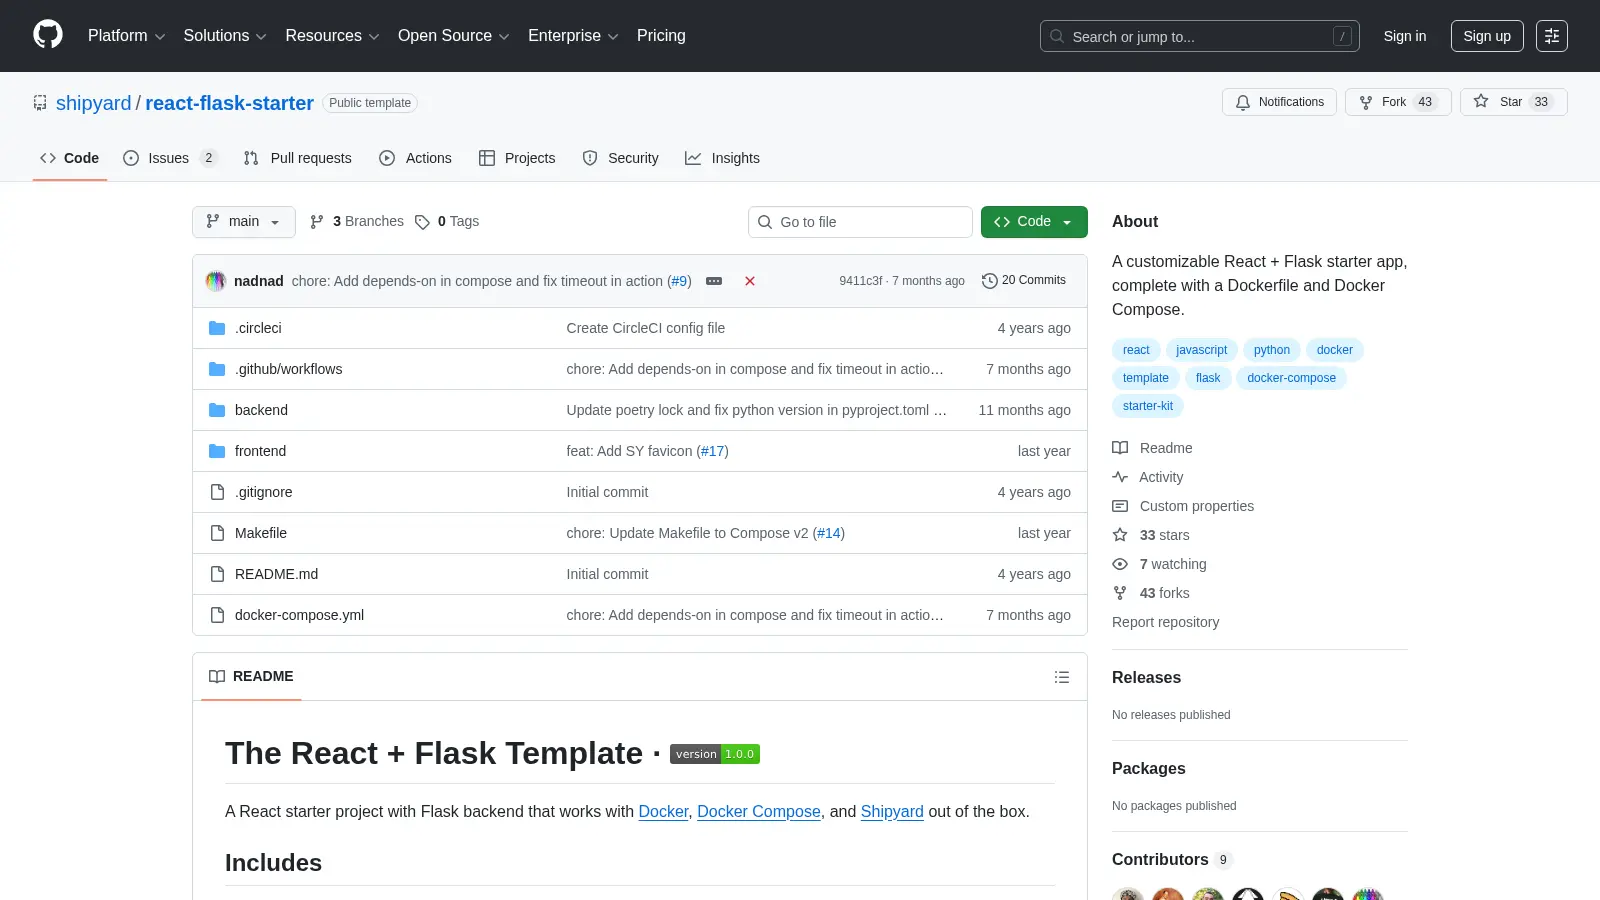Open the main branch selector dropdown
Viewport: 1600px width, 900px height.
244,222
